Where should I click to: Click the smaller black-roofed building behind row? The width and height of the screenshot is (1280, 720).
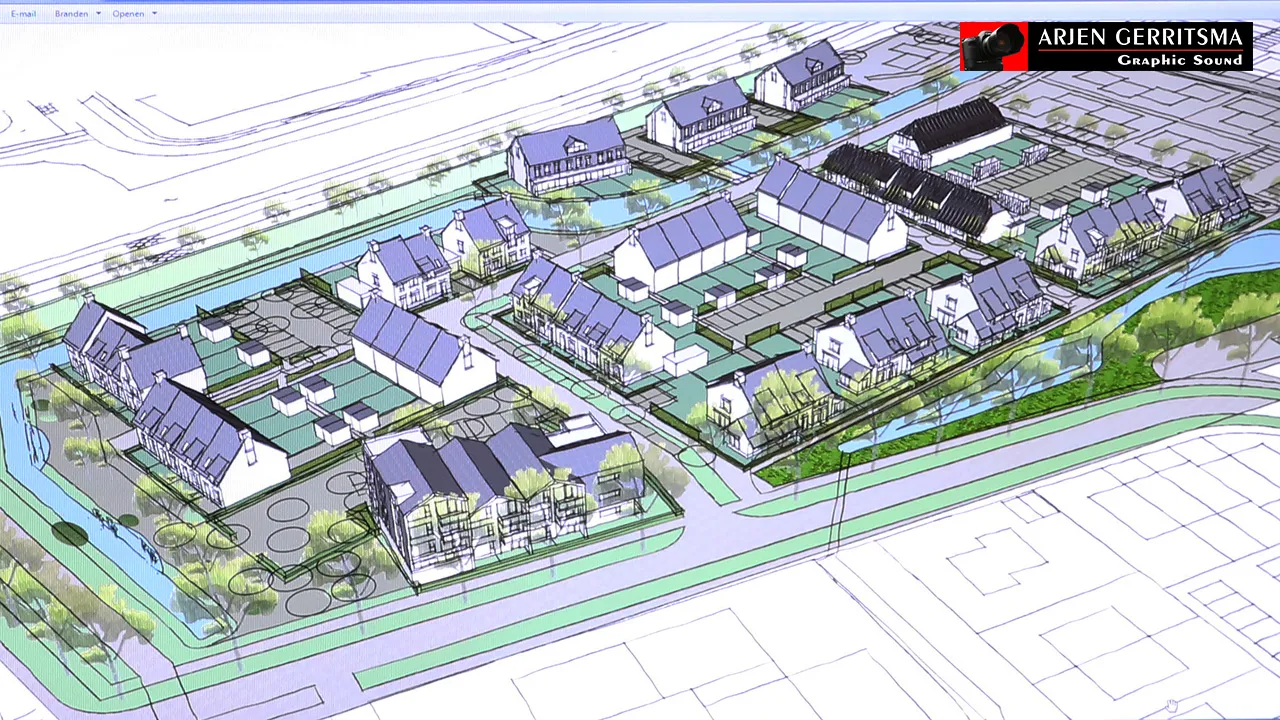tap(950, 130)
